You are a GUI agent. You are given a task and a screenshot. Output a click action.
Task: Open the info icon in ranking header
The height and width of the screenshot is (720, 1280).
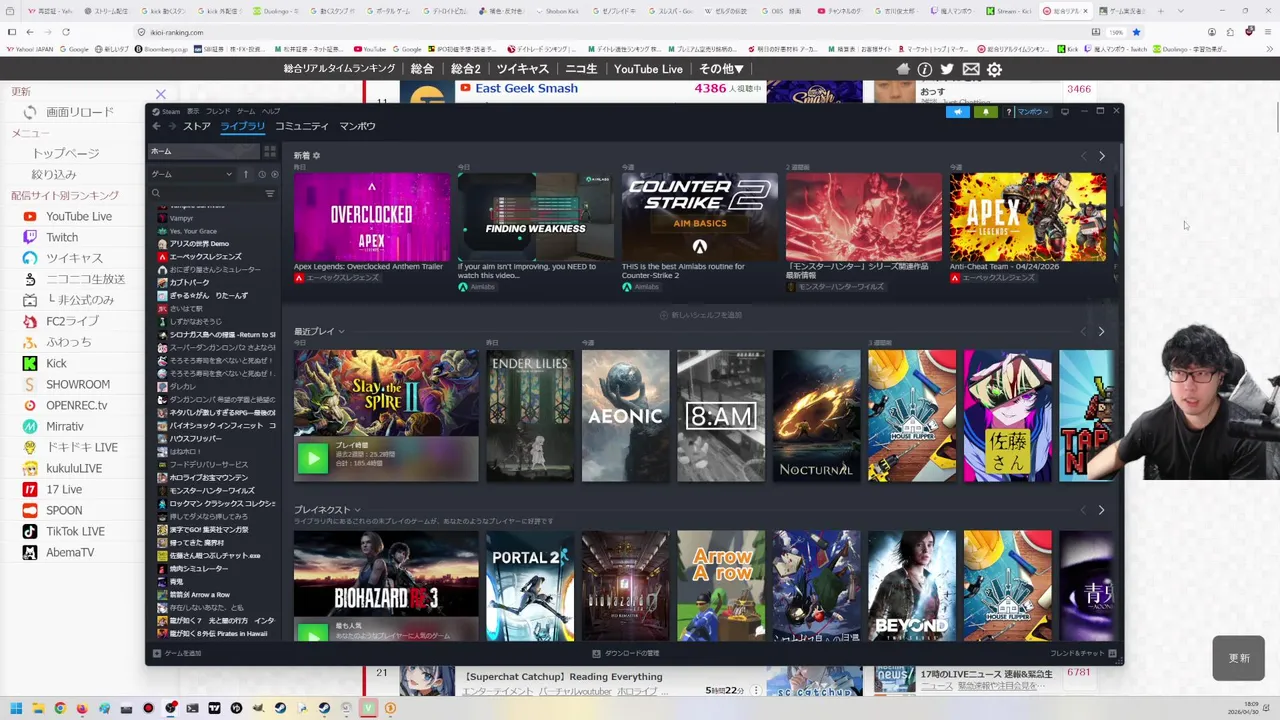pyautogui.click(x=925, y=69)
